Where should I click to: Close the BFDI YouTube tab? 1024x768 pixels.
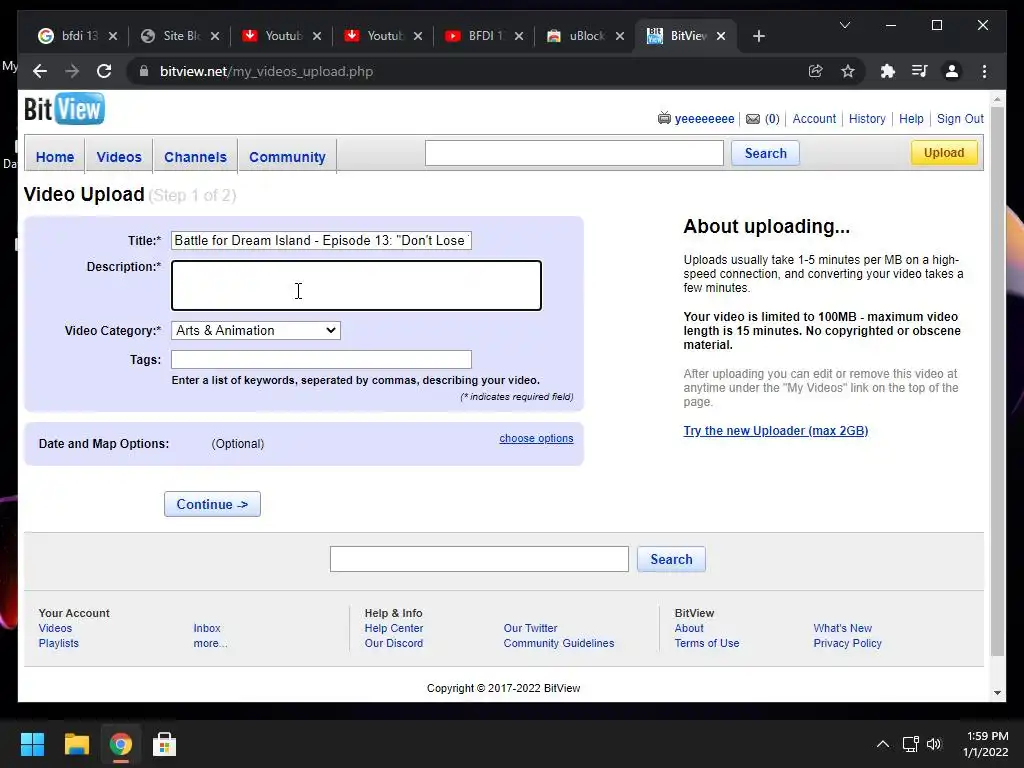(x=519, y=36)
